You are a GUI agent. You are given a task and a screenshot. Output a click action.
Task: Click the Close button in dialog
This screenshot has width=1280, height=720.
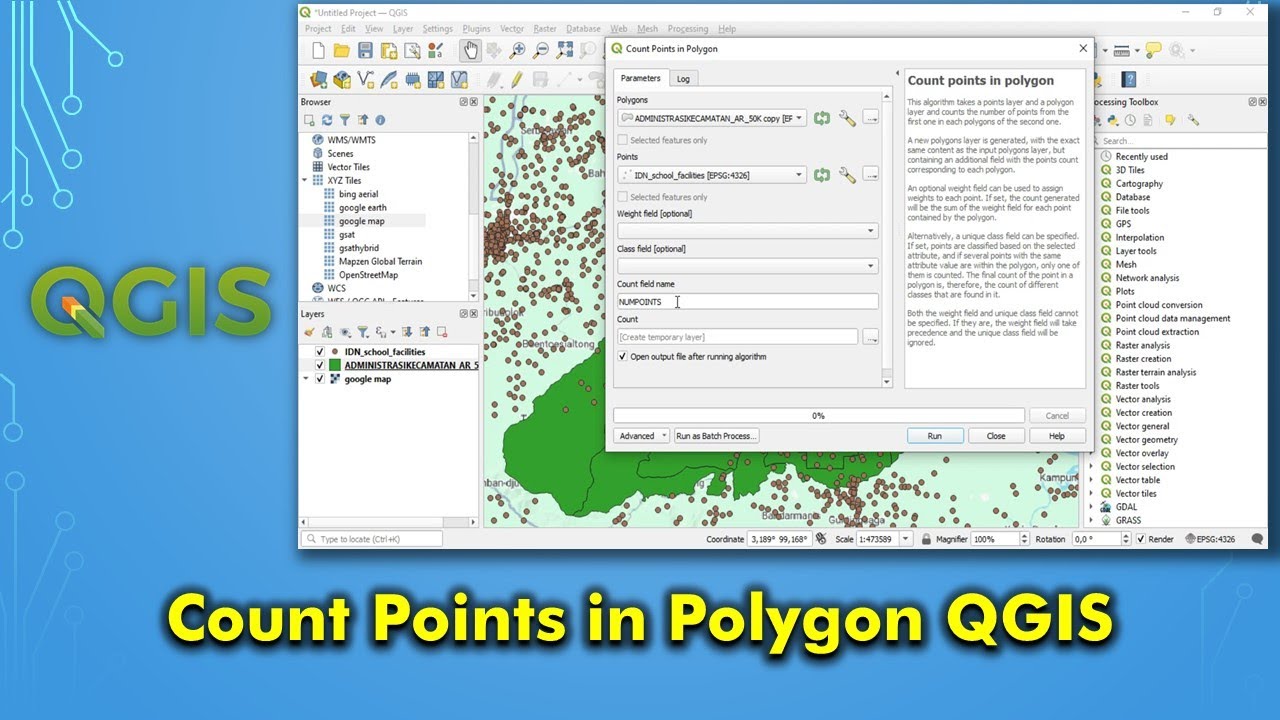(996, 436)
